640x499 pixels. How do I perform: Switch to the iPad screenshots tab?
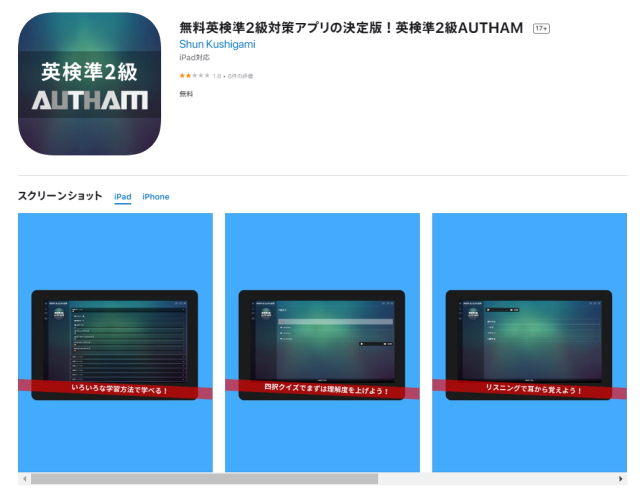tap(122, 197)
